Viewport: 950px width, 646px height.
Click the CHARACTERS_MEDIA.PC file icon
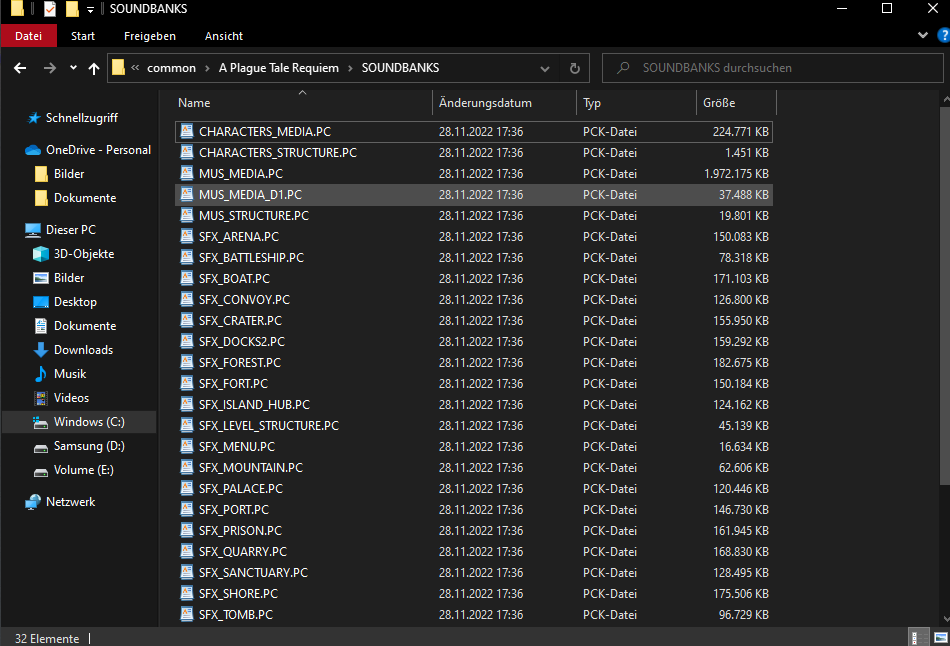click(x=187, y=131)
